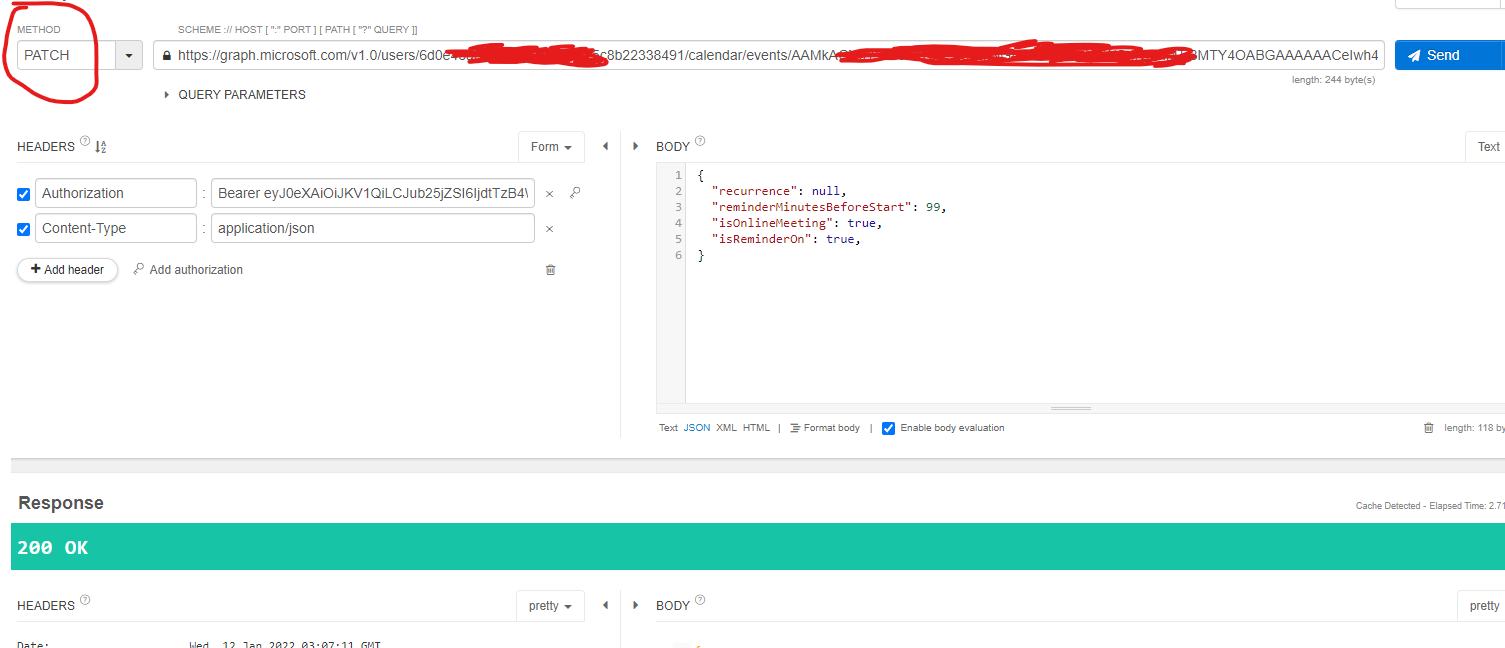The image size is (1505, 648).
Task: Switch body syntax to JSON
Action: pyautogui.click(x=697, y=428)
